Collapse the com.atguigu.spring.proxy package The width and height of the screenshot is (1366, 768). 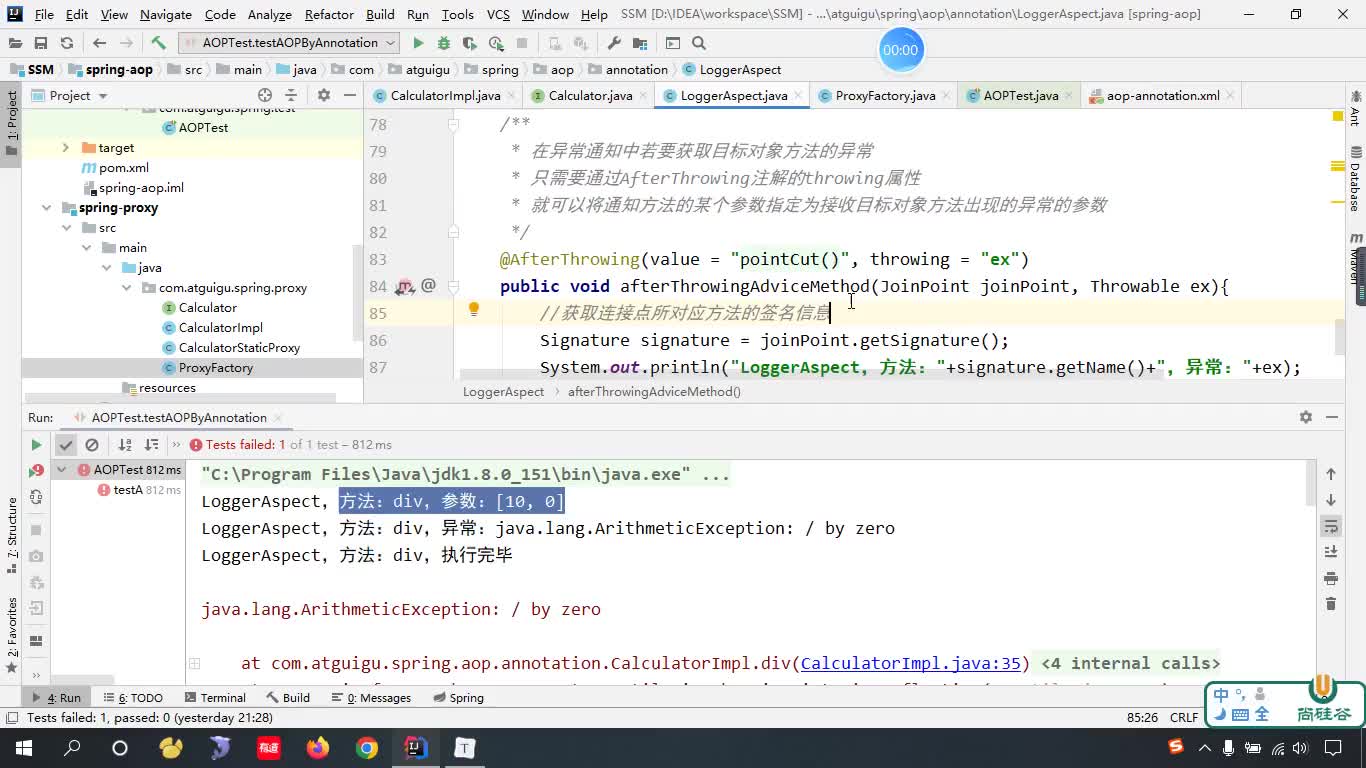point(126,287)
